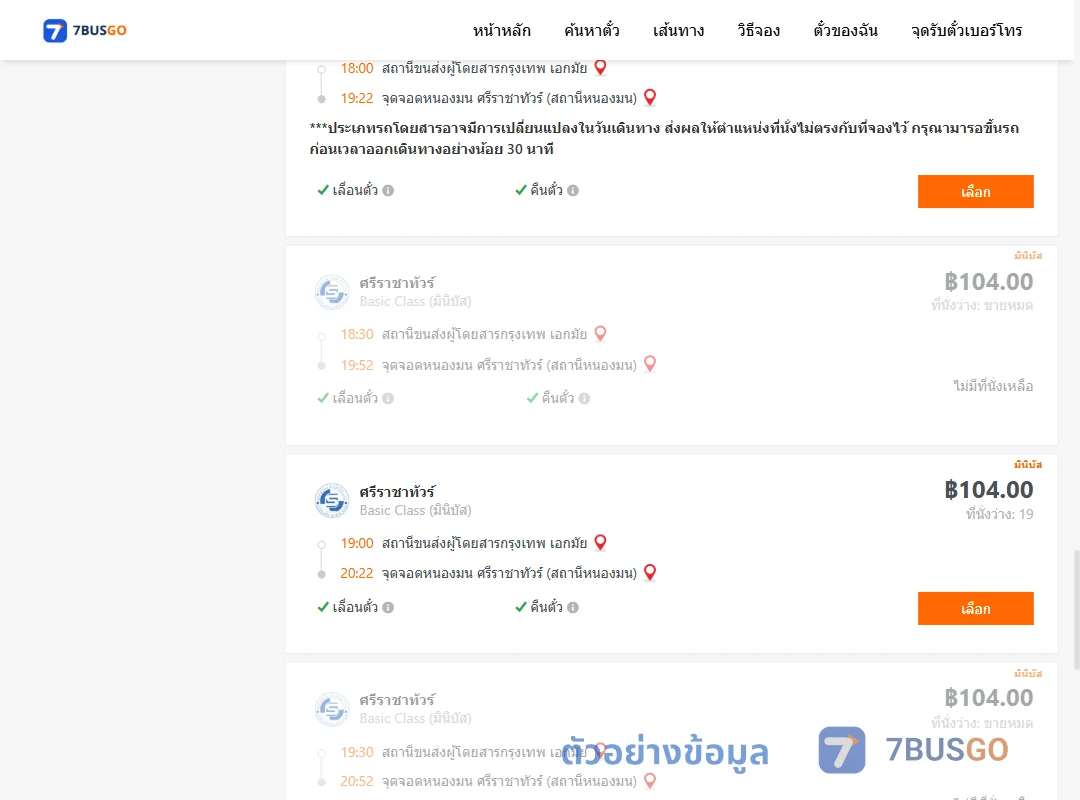
Task: Show คืนตั๋ว info icon on 19:00 trip
Action: coord(573,607)
